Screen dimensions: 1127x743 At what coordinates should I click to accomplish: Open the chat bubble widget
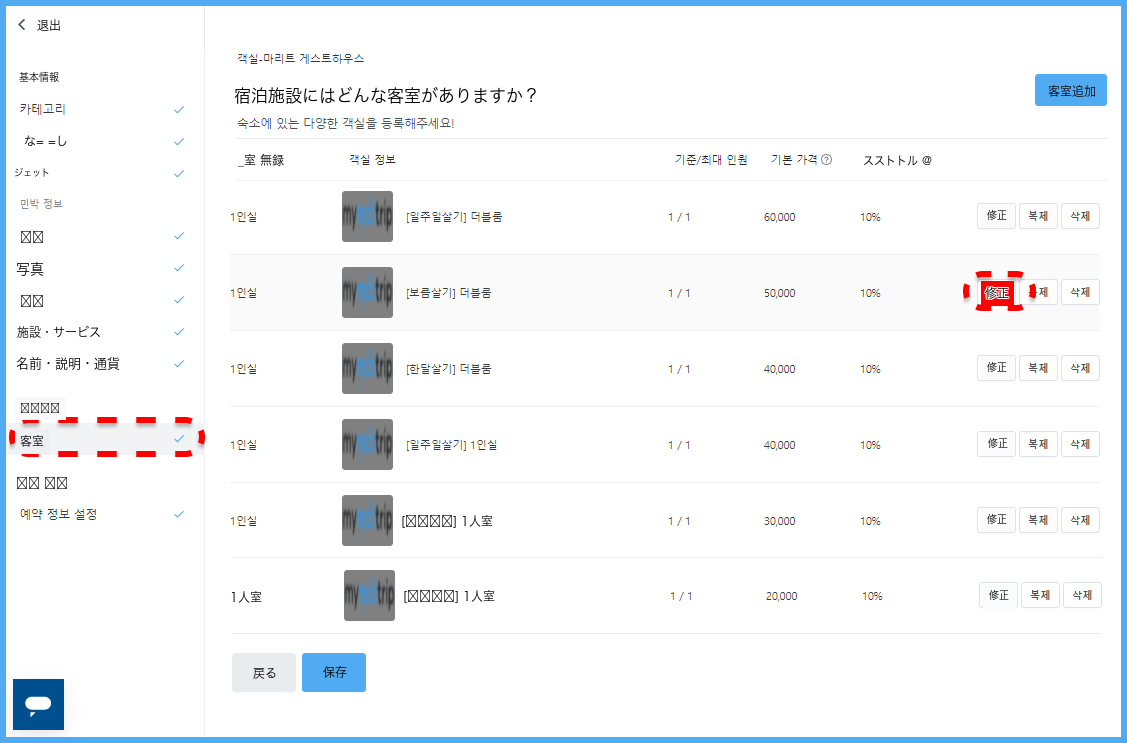pyautogui.click(x=38, y=704)
